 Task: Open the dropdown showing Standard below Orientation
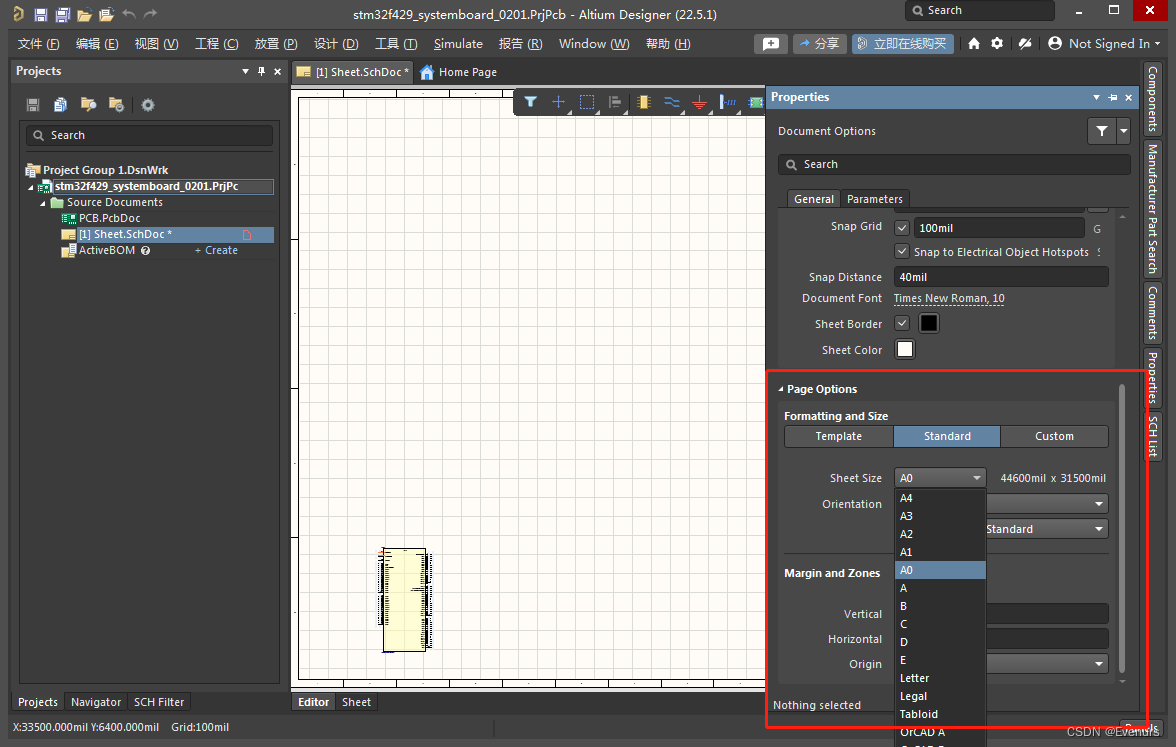pyautogui.click(x=1046, y=529)
